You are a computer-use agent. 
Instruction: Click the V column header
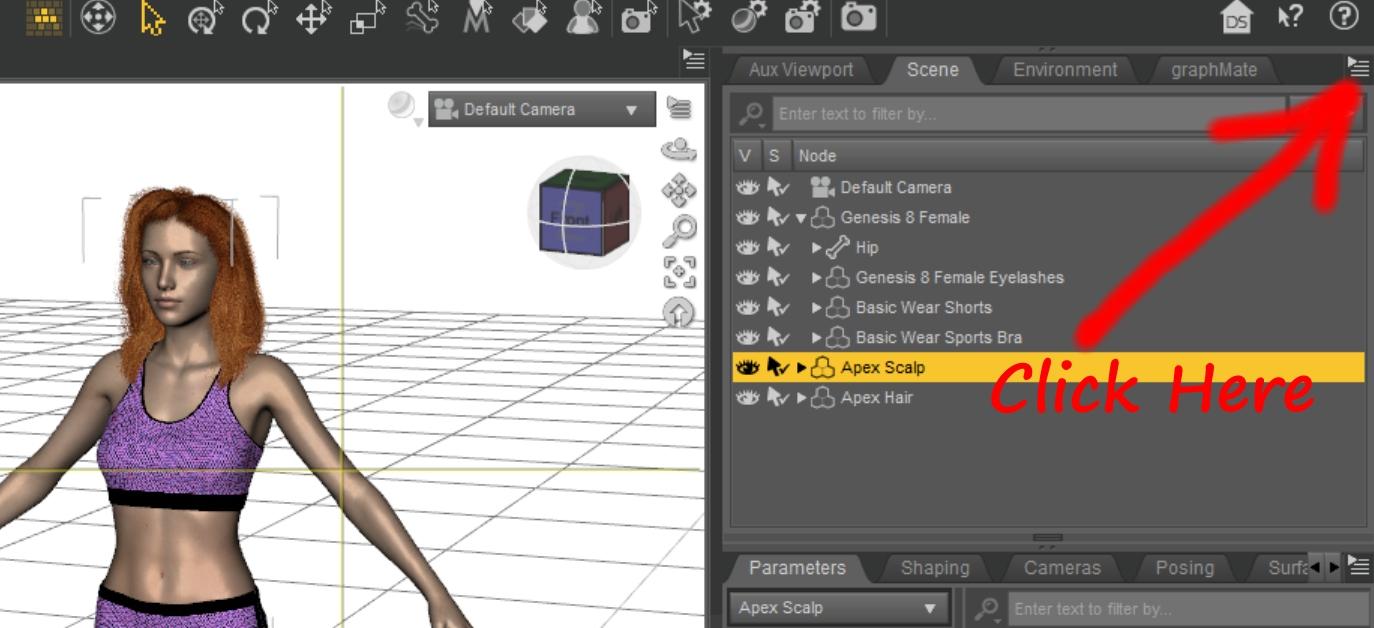pyautogui.click(x=746, y=155)
